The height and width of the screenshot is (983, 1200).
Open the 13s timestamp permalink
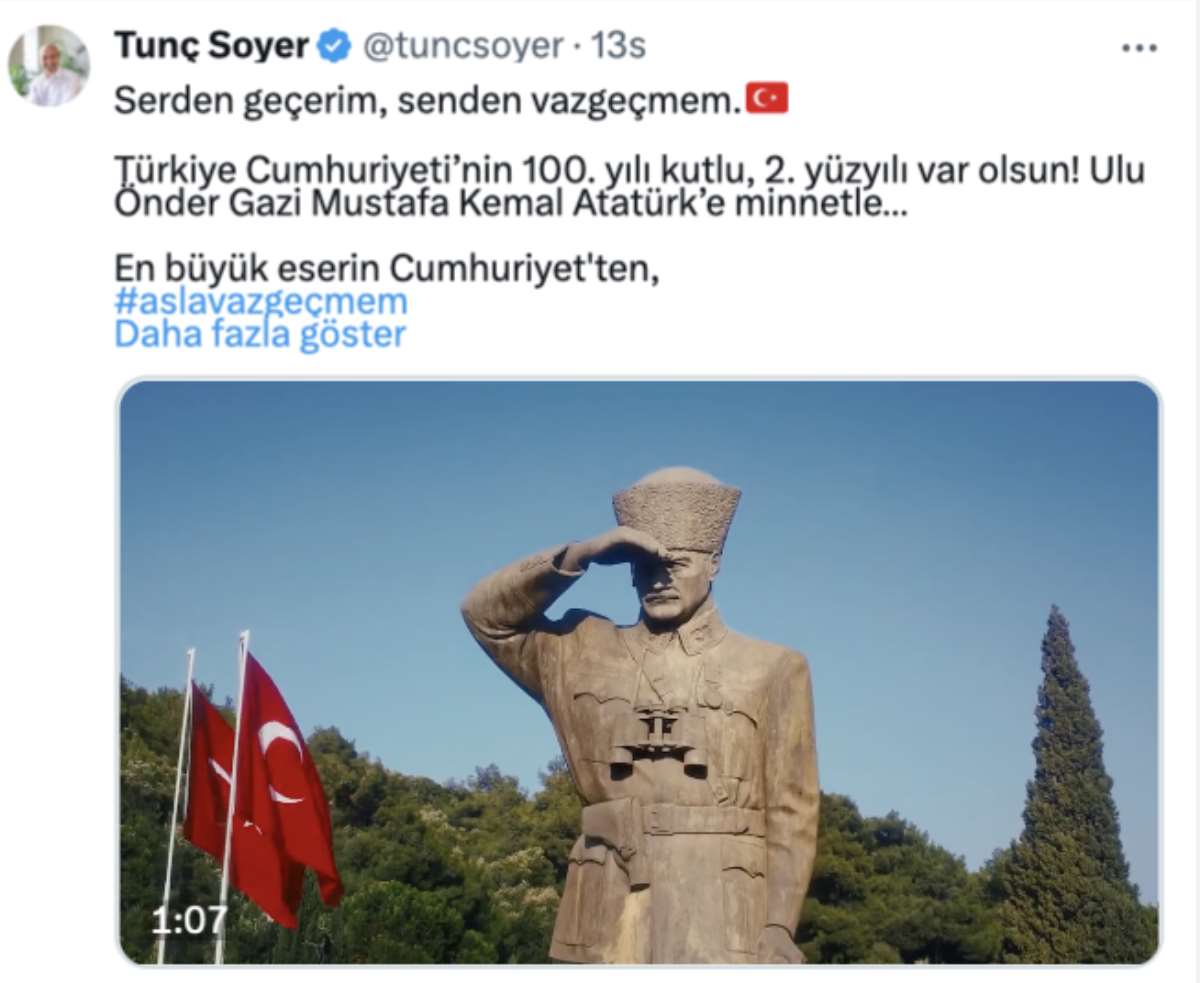point(618,46)
